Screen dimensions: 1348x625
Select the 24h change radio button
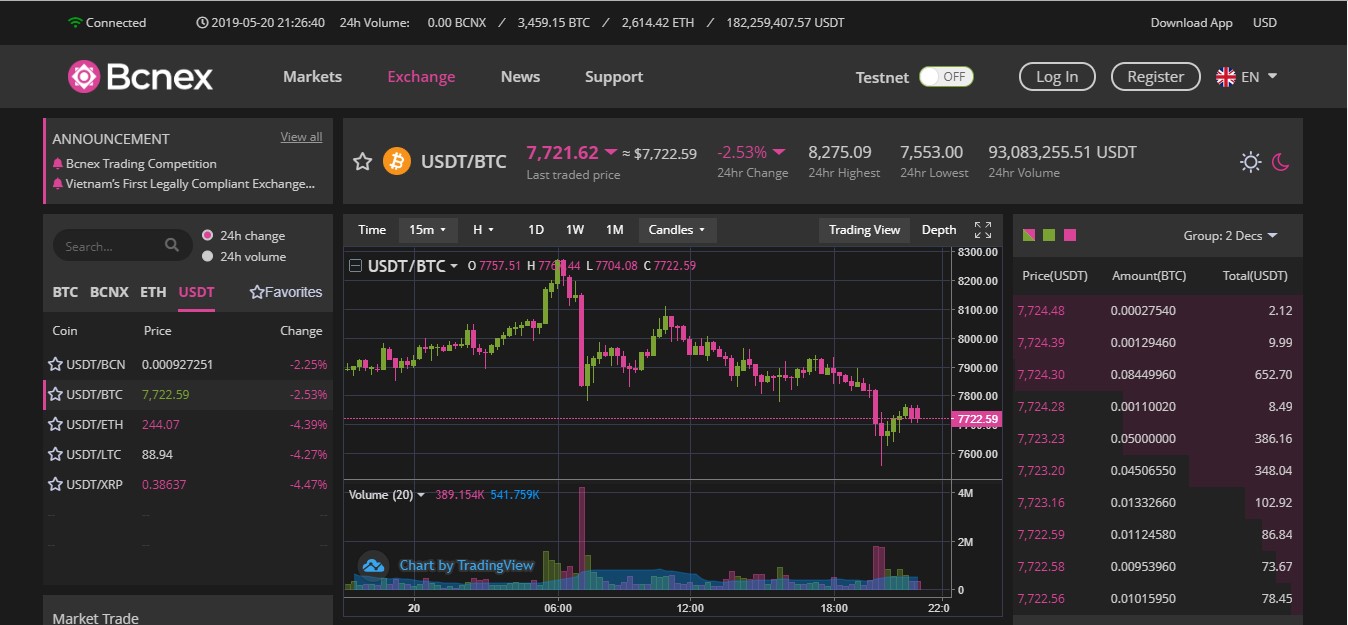209,235
